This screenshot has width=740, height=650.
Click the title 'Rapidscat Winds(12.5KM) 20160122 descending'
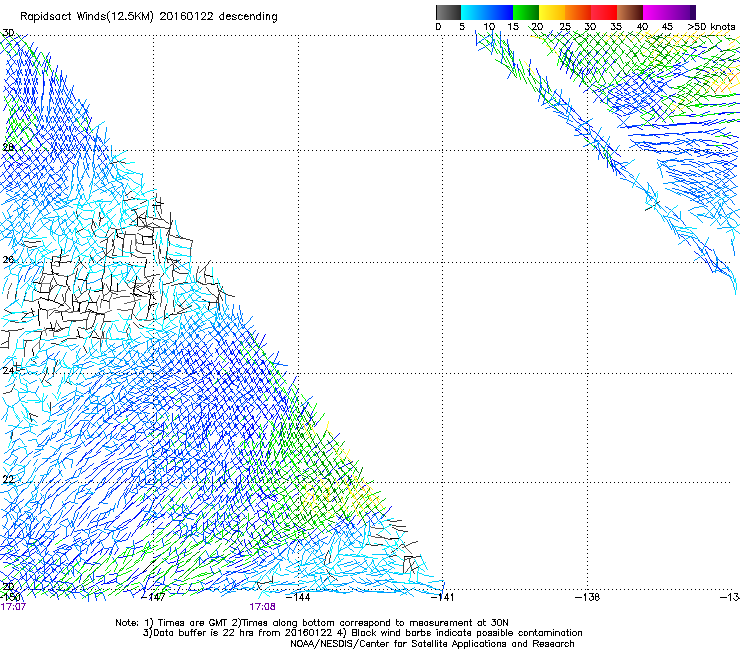[149, 17]
